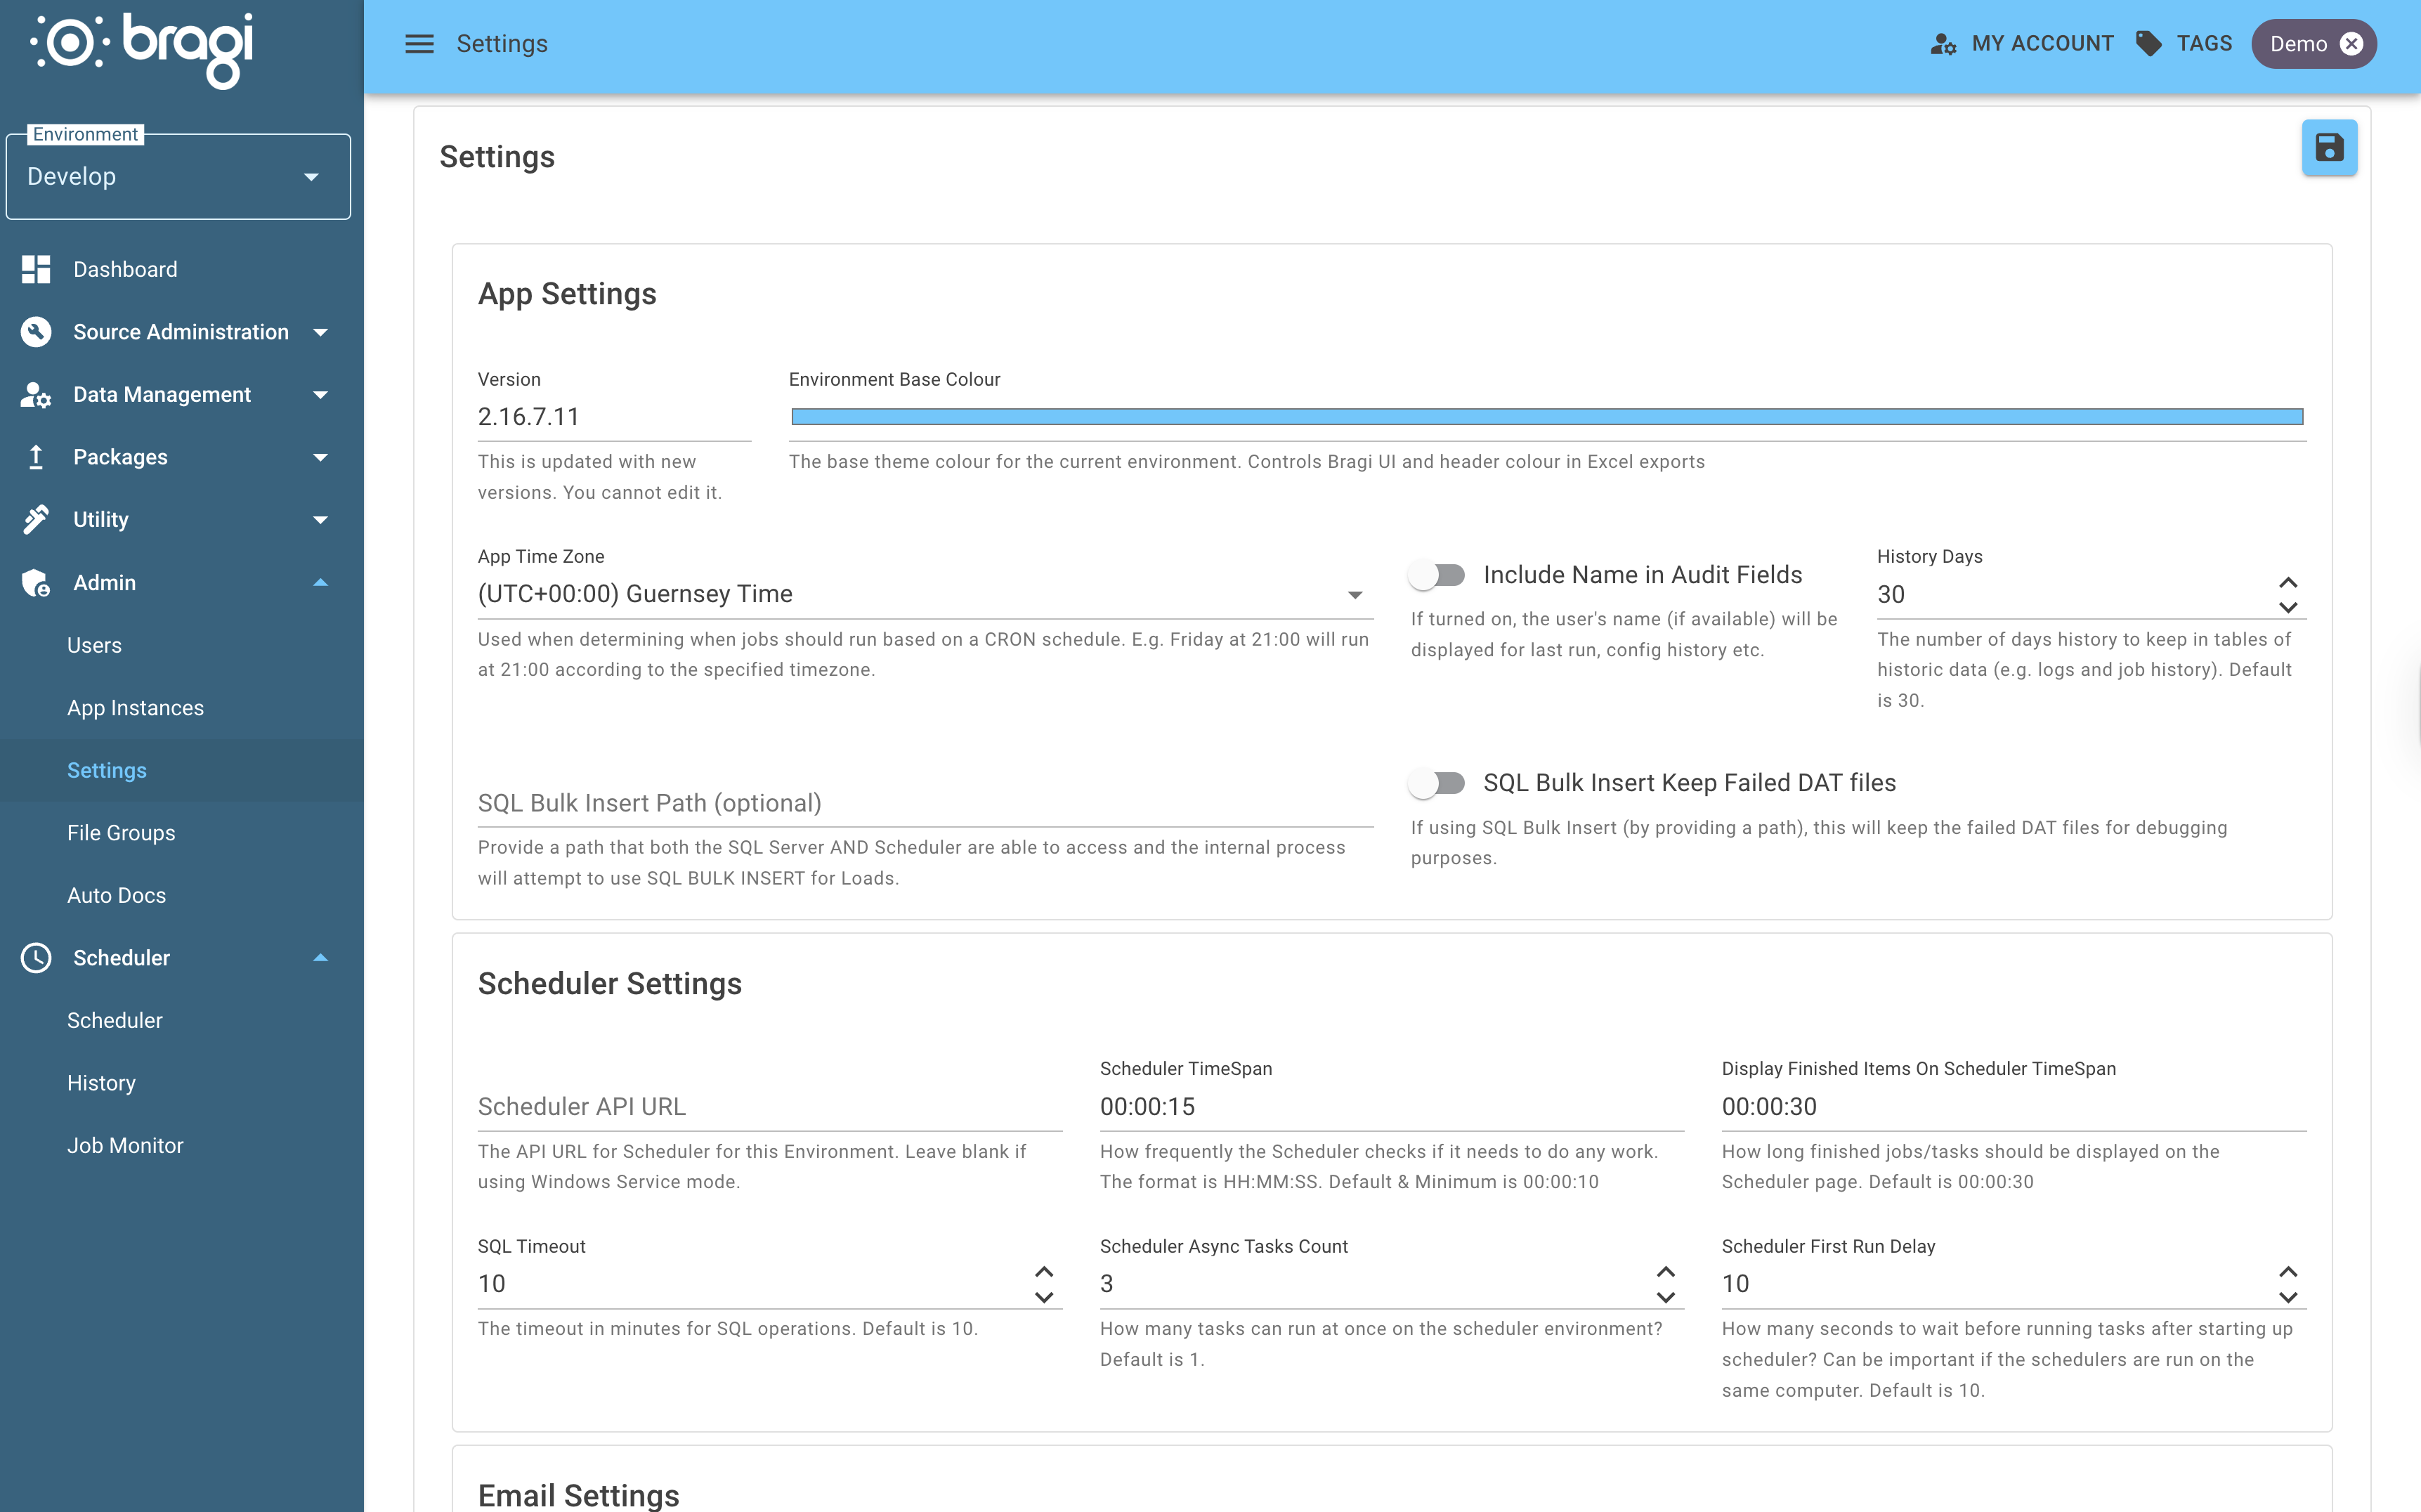
Task: Open the App Time Zone dropdown
Action: coord(925,594)
